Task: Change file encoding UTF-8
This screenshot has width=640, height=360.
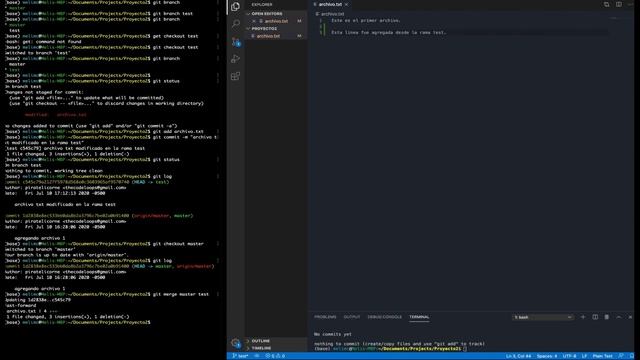Action: pyautogui.click(x=569, y=356)
